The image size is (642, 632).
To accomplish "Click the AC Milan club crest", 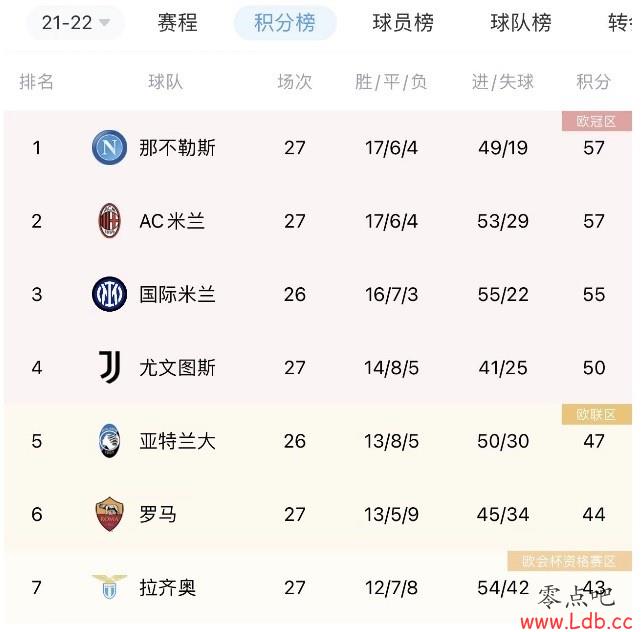I will (x=109, y=221).
